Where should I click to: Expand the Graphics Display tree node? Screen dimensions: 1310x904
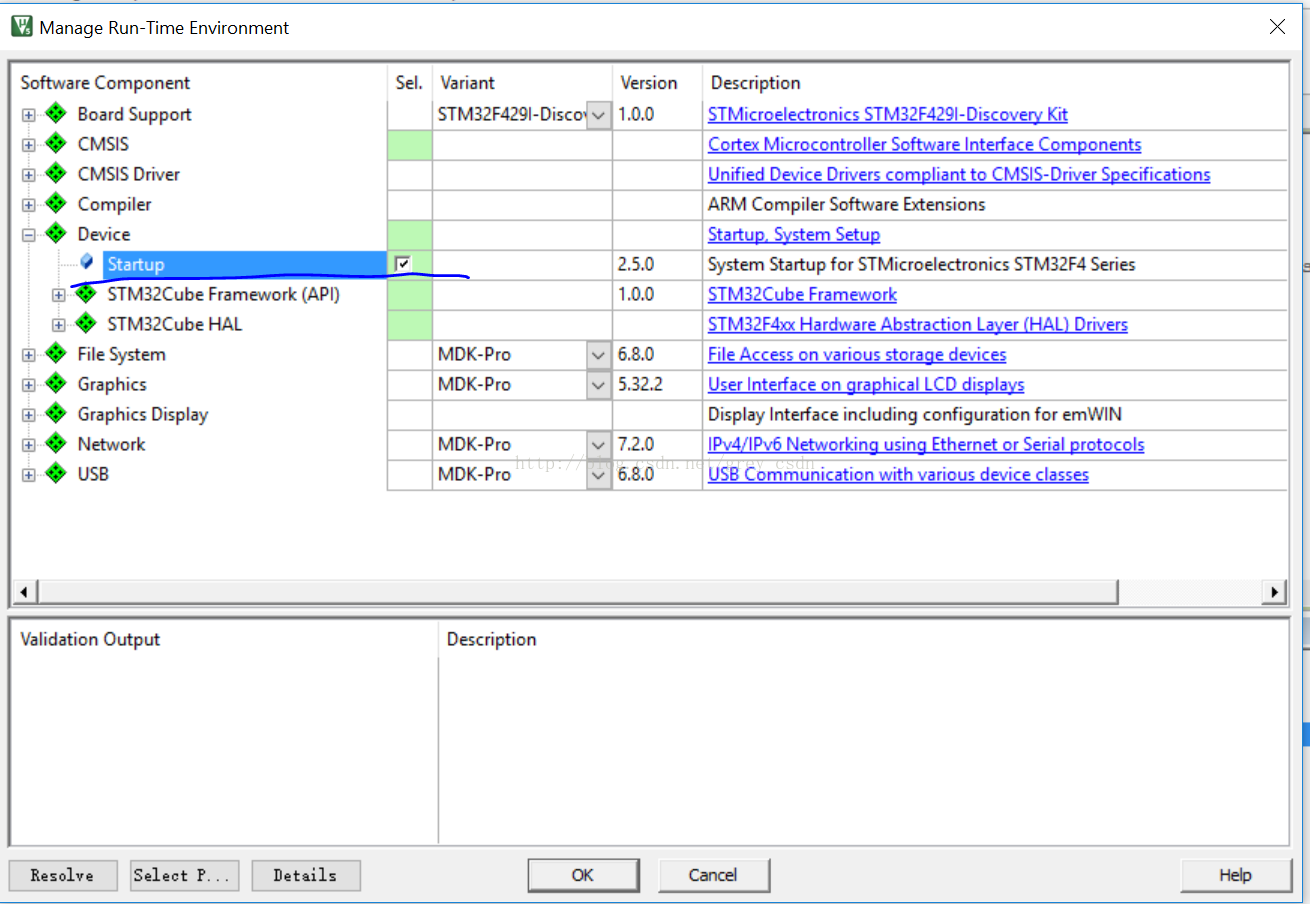(28, 415)
